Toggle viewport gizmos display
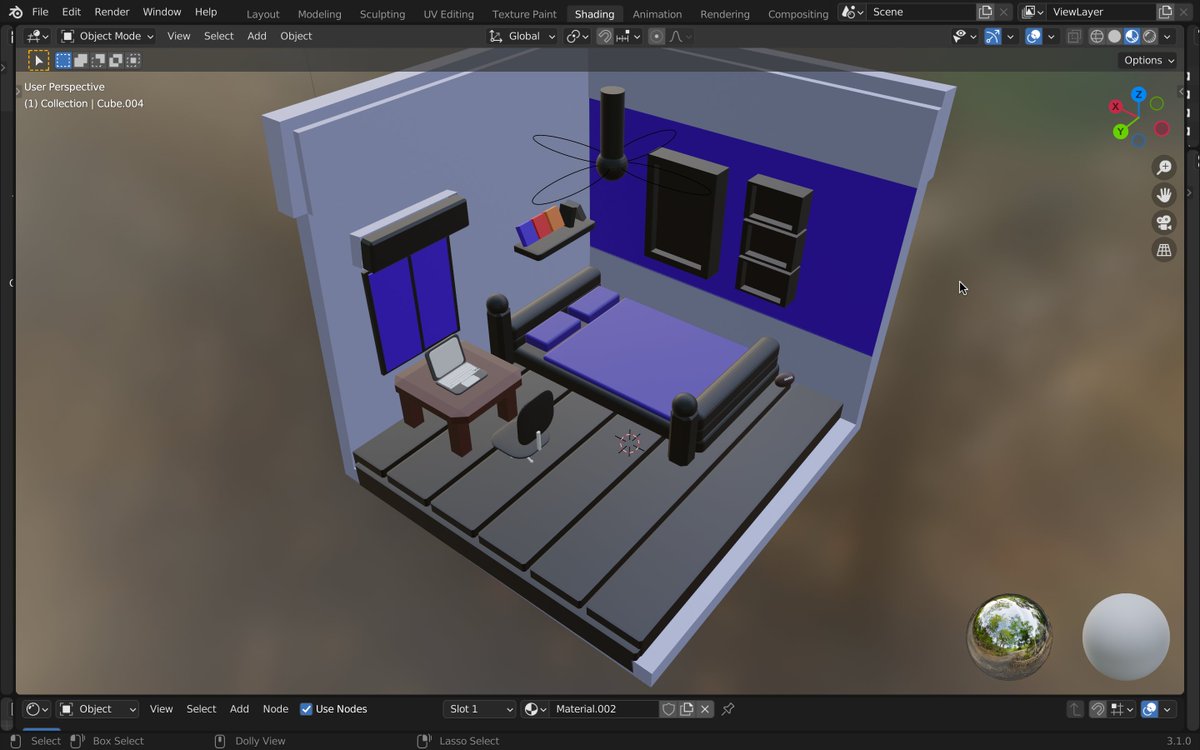Screen dimensions: 1200x750 (992, 36)
